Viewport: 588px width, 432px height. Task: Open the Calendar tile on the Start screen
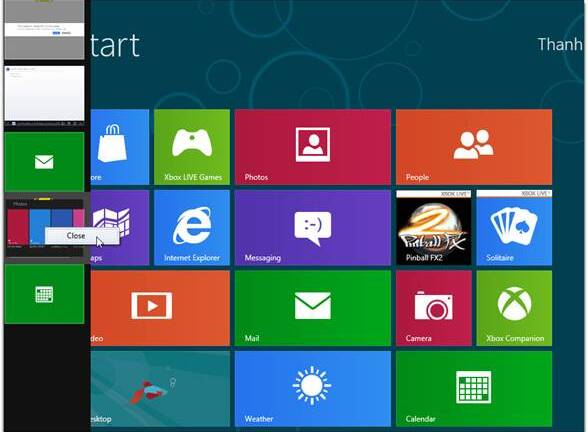point(474,389)
